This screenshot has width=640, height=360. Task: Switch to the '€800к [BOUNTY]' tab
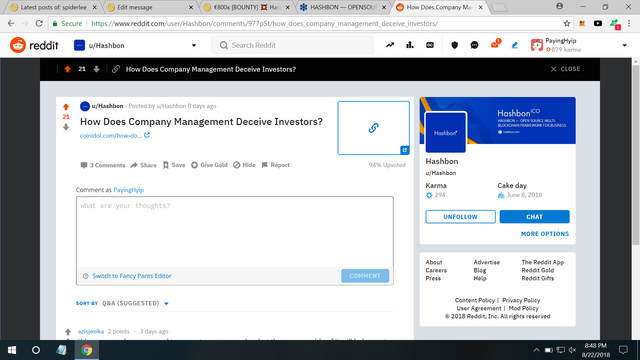pyautogui.click(x=247, y=7)
